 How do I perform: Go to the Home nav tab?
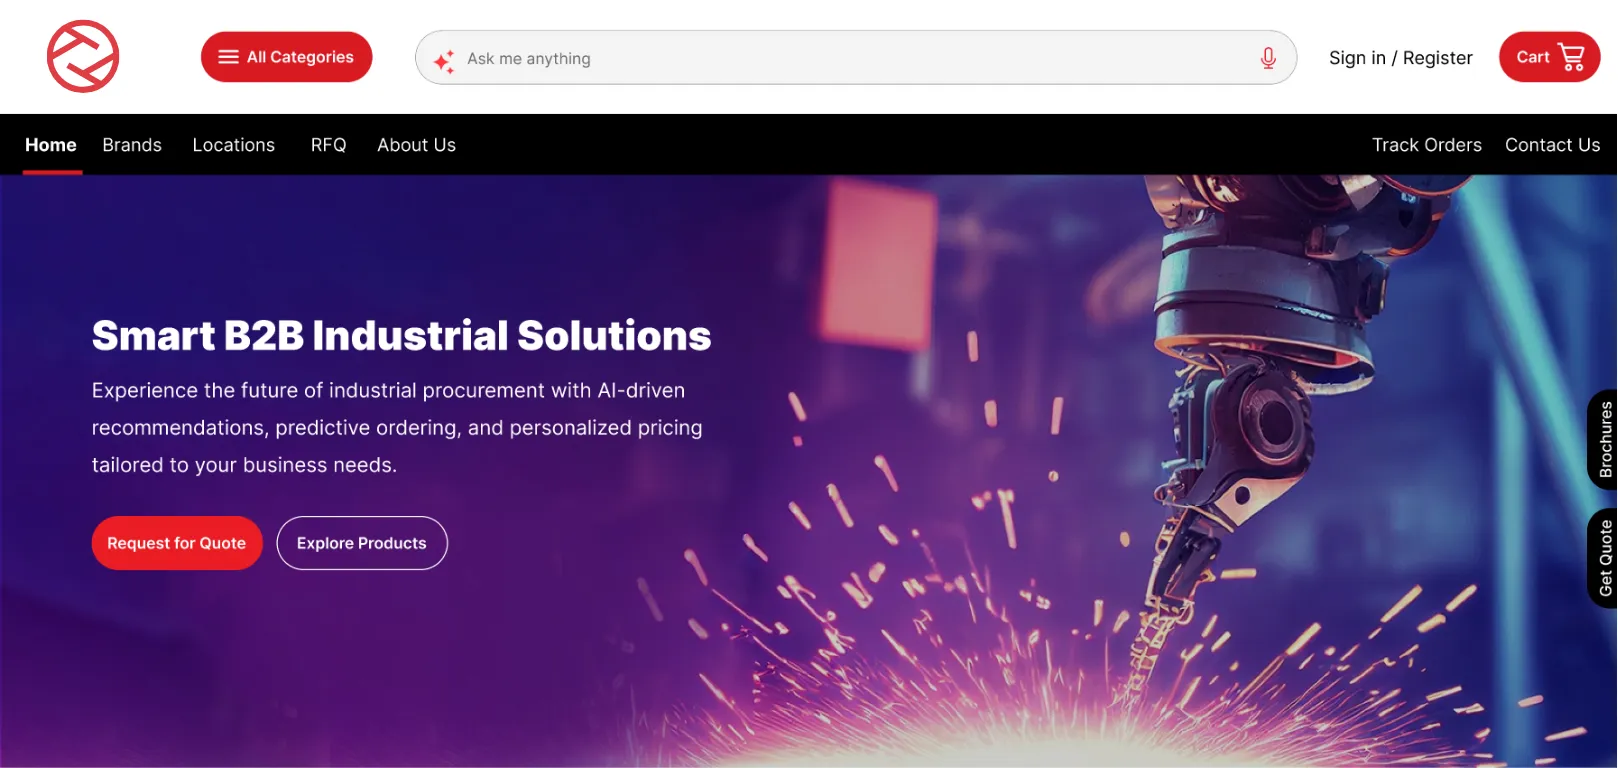coord(51,145)
